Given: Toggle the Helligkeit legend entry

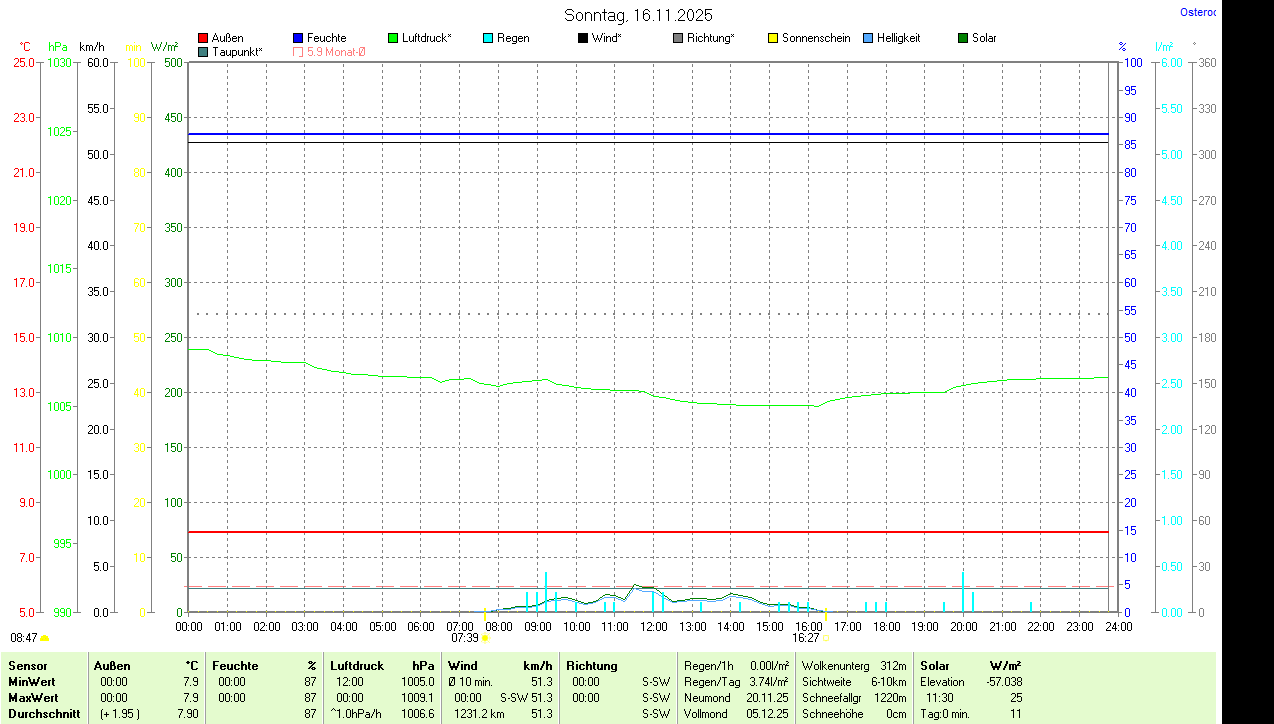Looking at the screenshot, I should 897,38.
